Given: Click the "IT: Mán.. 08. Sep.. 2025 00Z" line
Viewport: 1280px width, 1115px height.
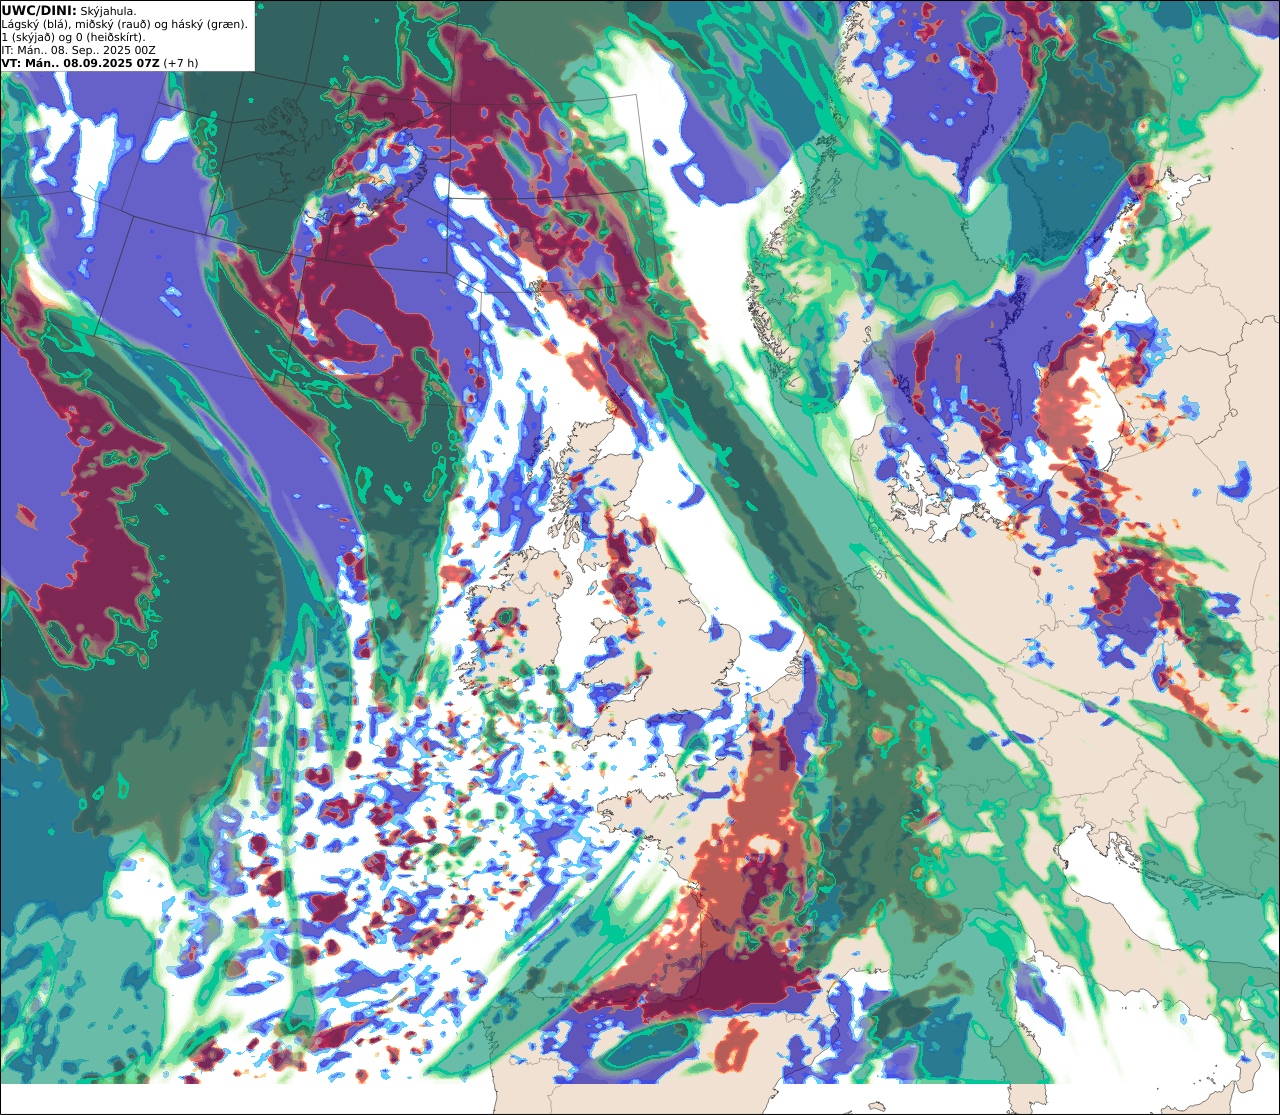Looking at the screenshot, I should pos(78,50).
